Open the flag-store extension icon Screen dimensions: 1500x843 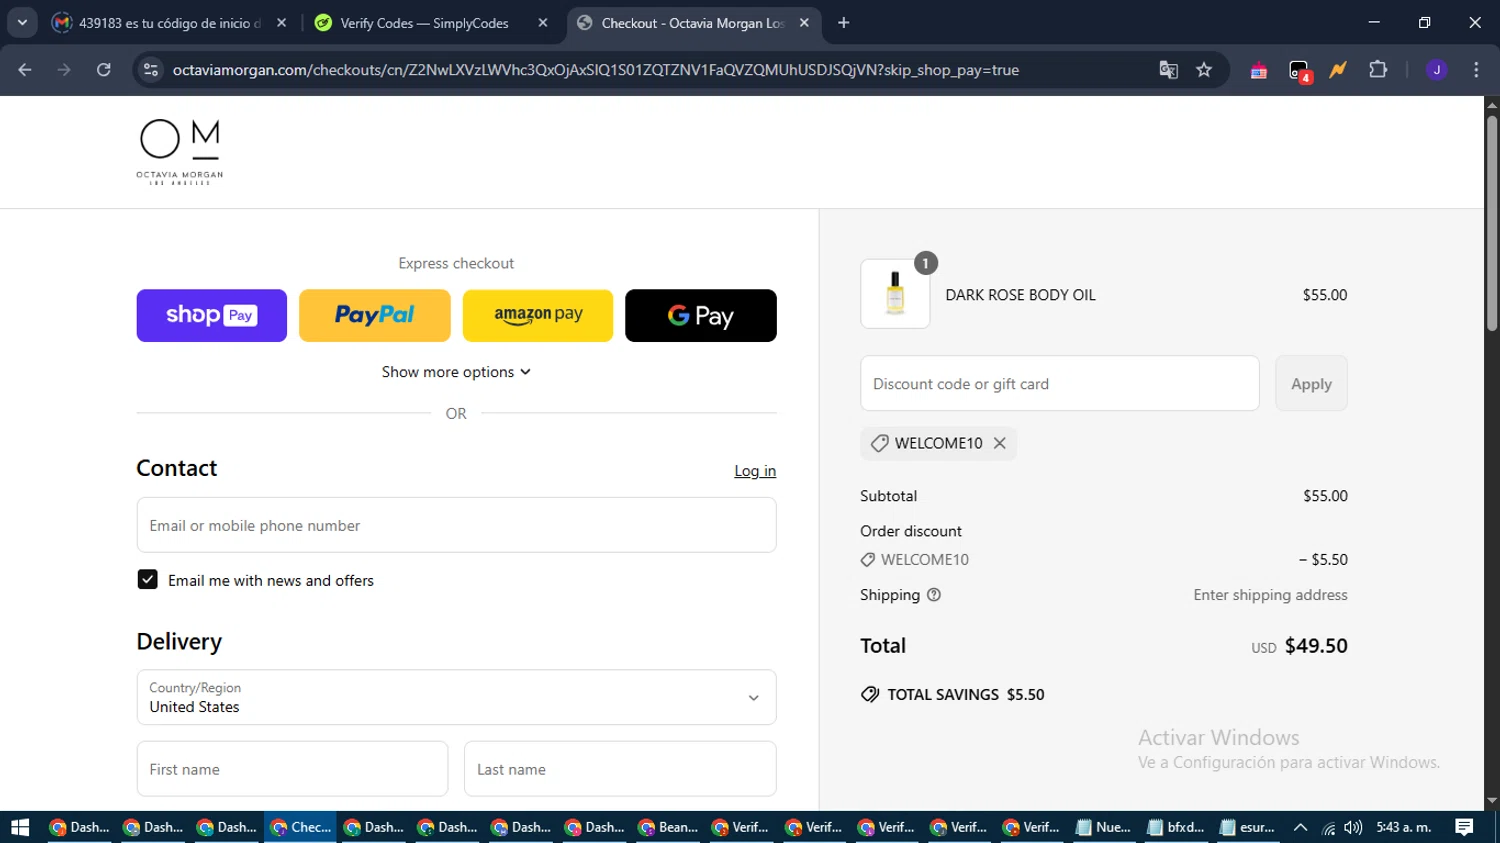(x=1259, y=70)
